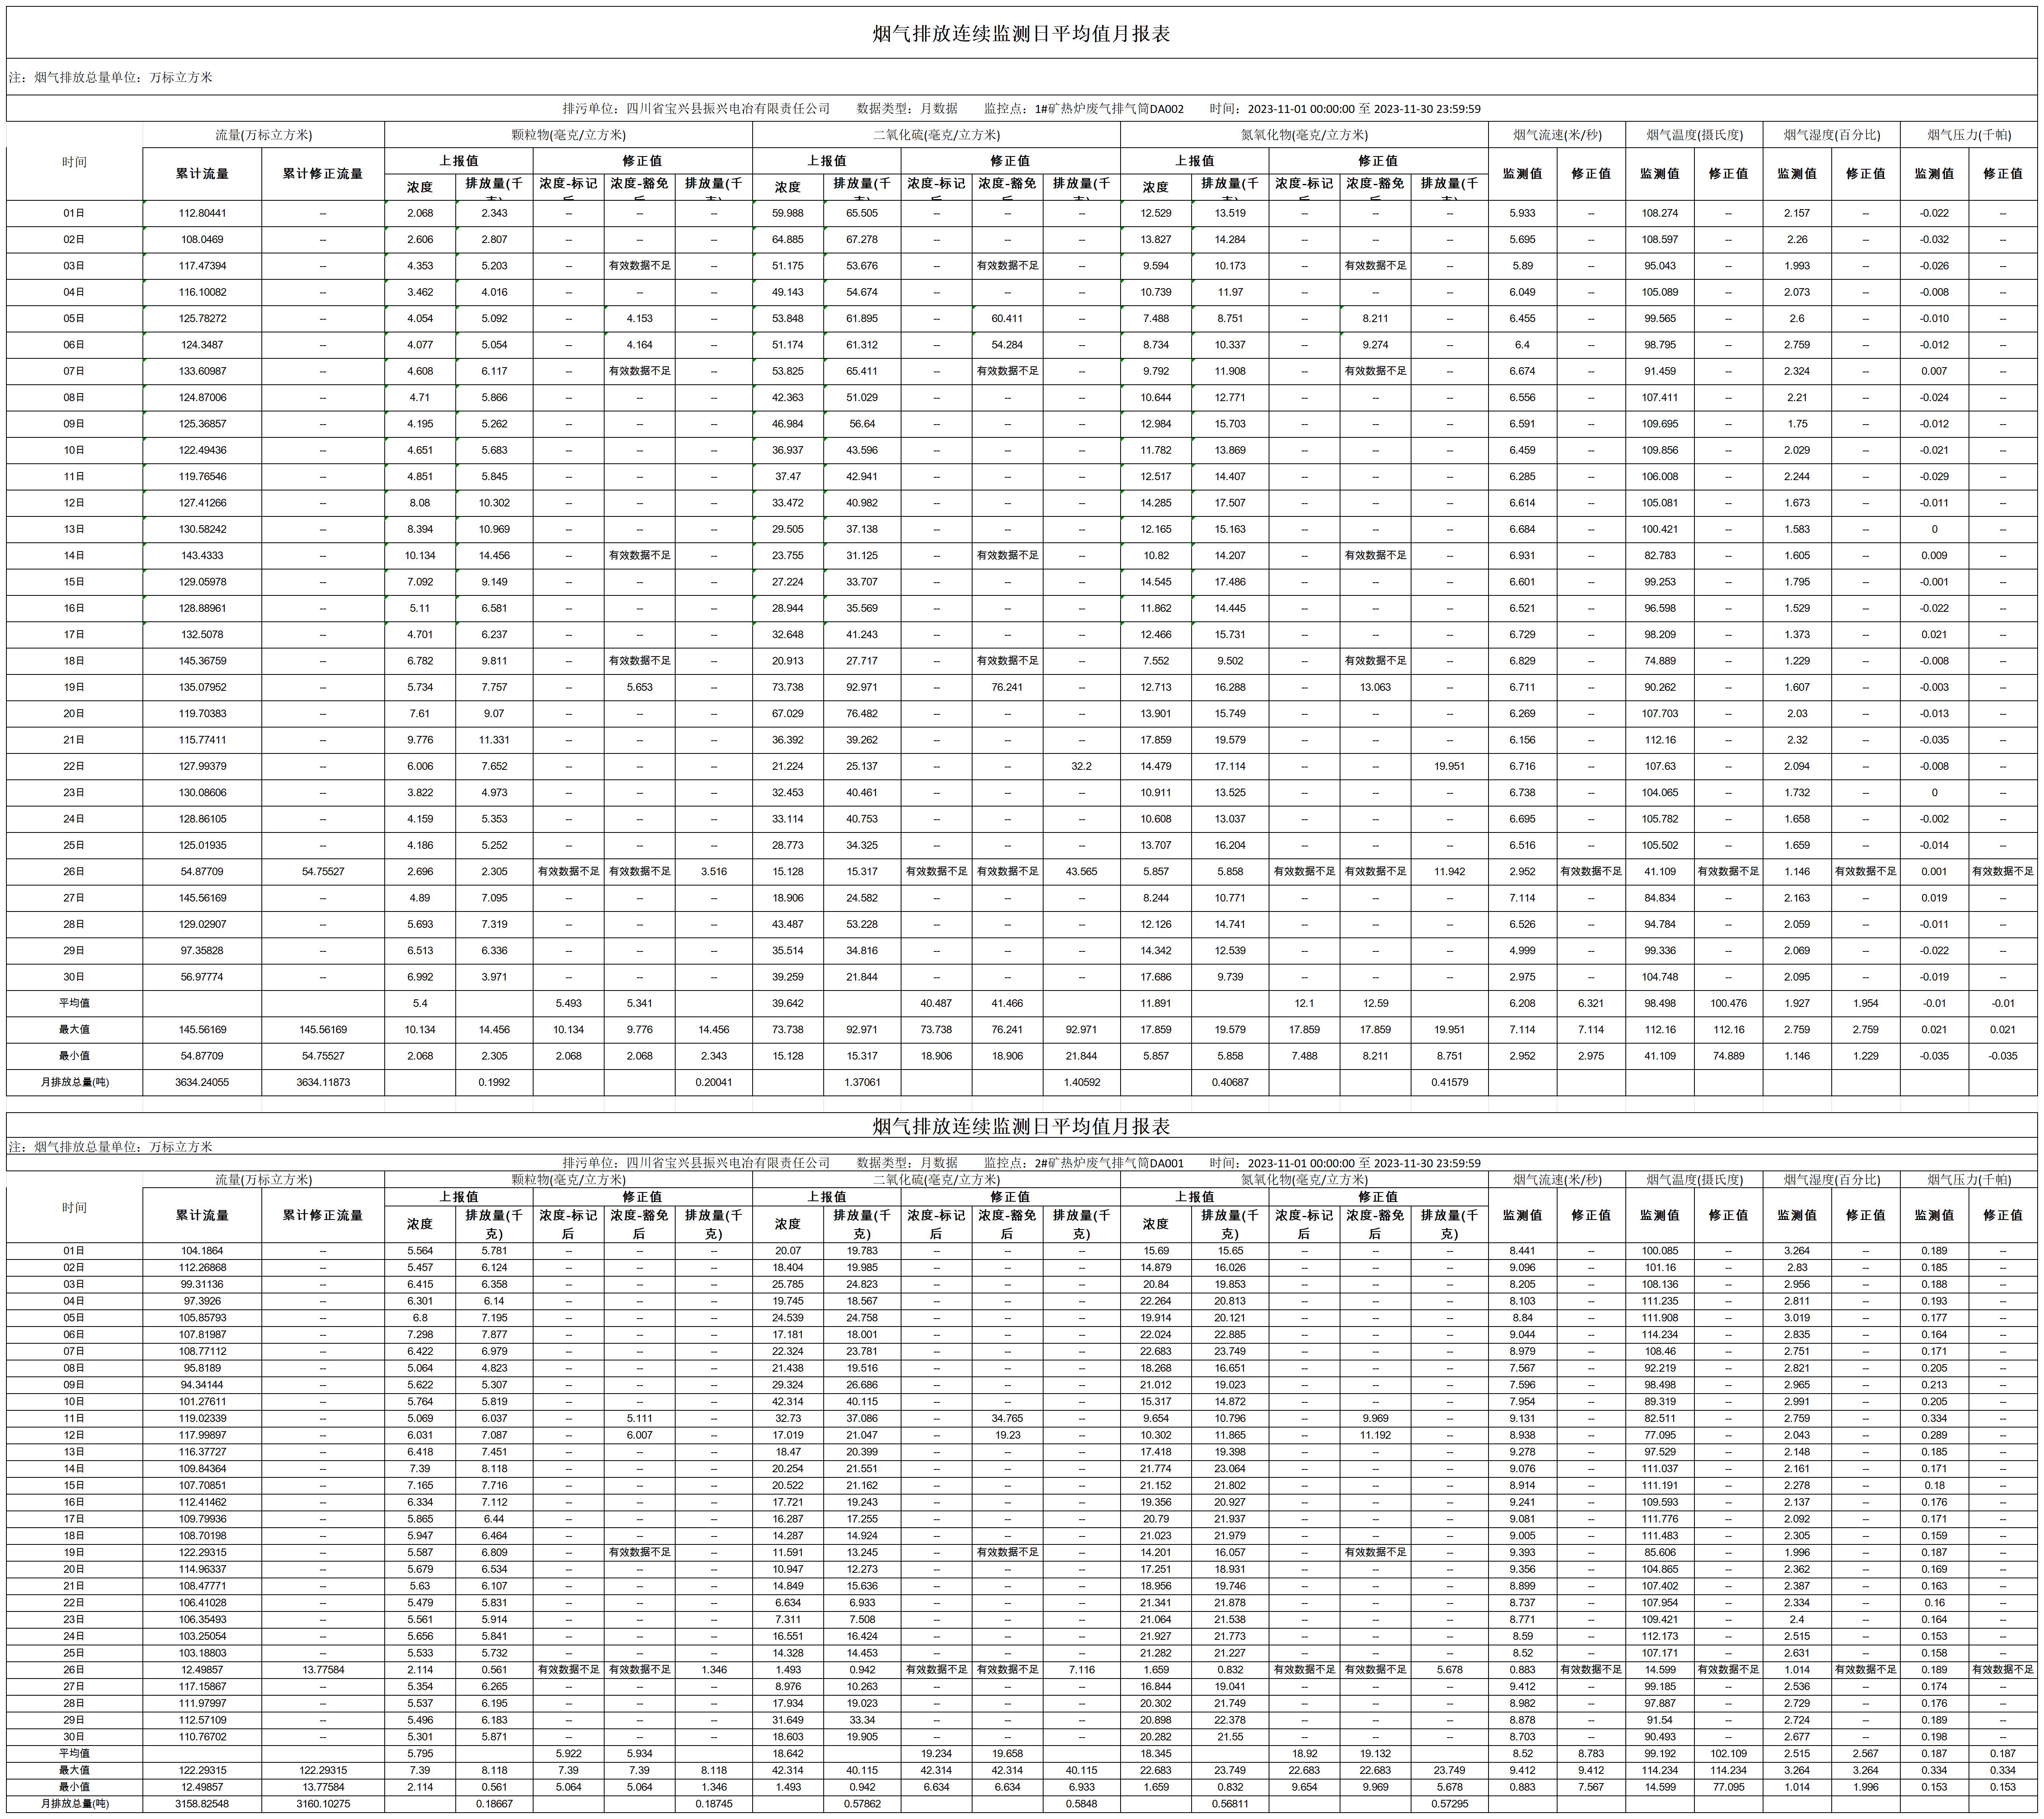Select flow value 130.58242
Image resolution: width=2044 pixels, height=1819 pixels.
tap(202, 529)
